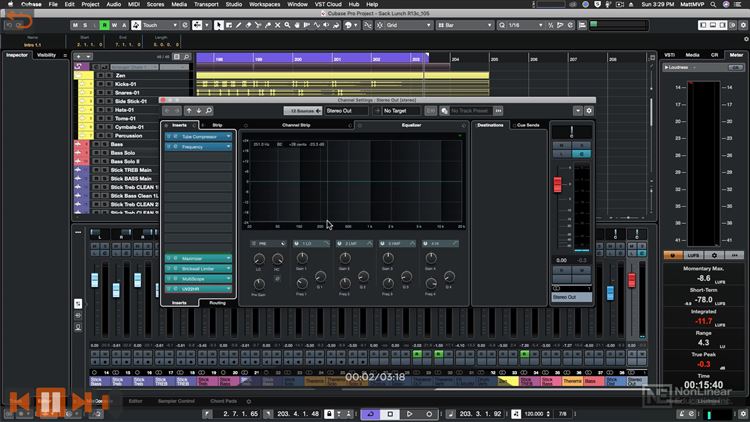Toggle EQ band 4 HI power button

(x=425, y=244)
